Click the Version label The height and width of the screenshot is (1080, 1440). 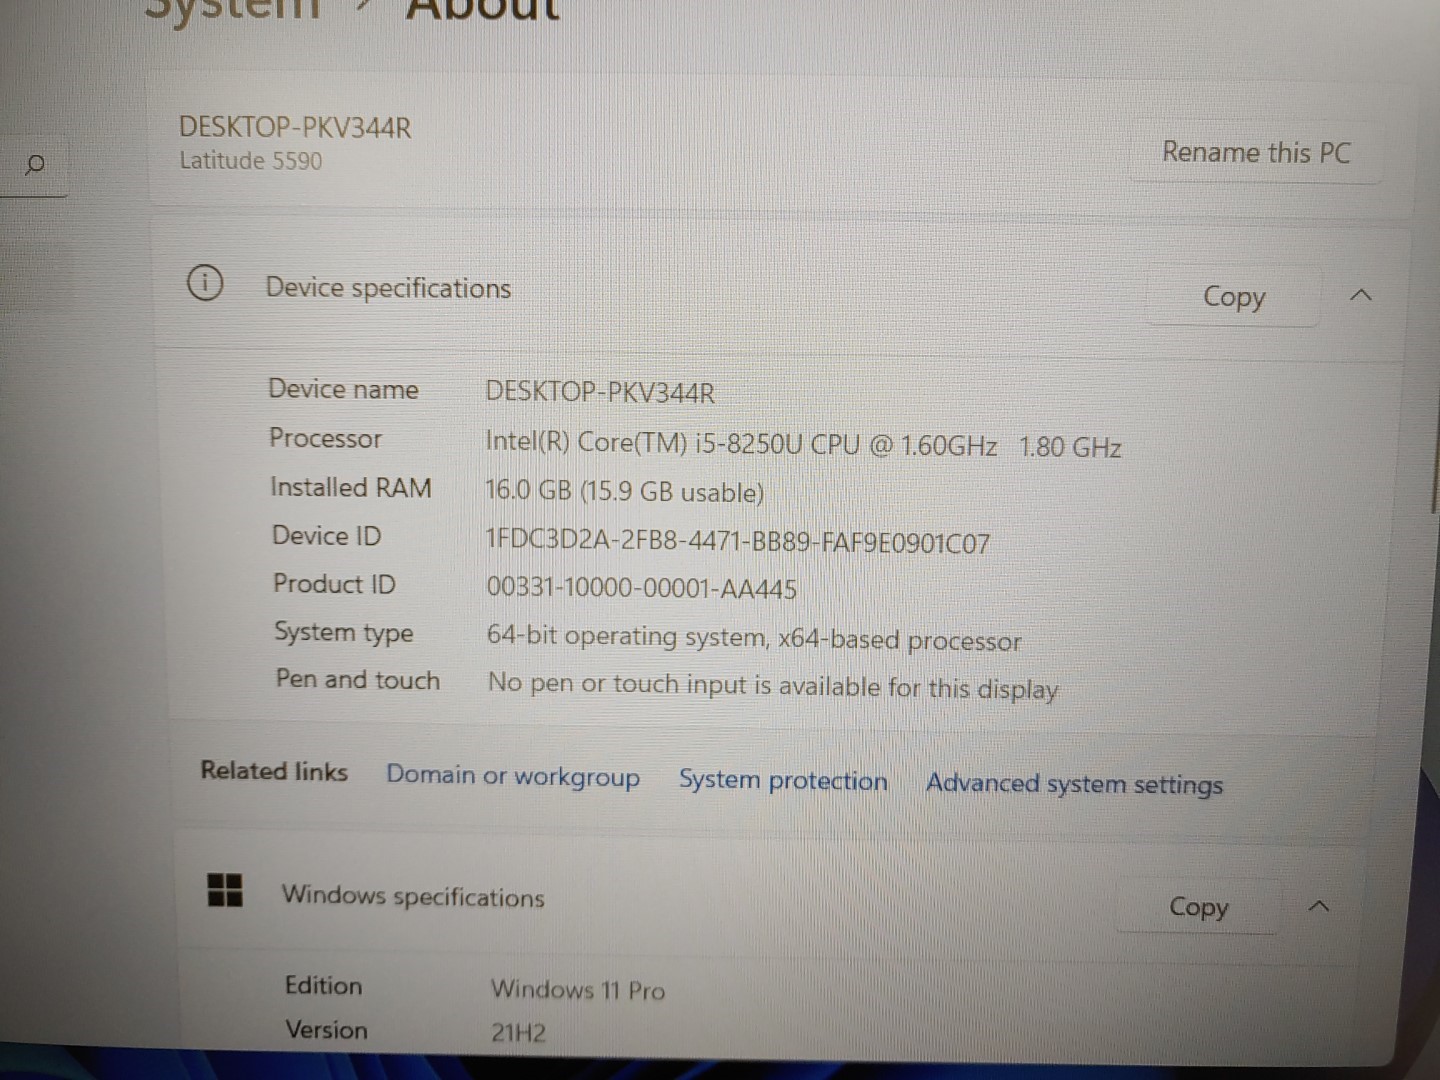(326, 1030)
